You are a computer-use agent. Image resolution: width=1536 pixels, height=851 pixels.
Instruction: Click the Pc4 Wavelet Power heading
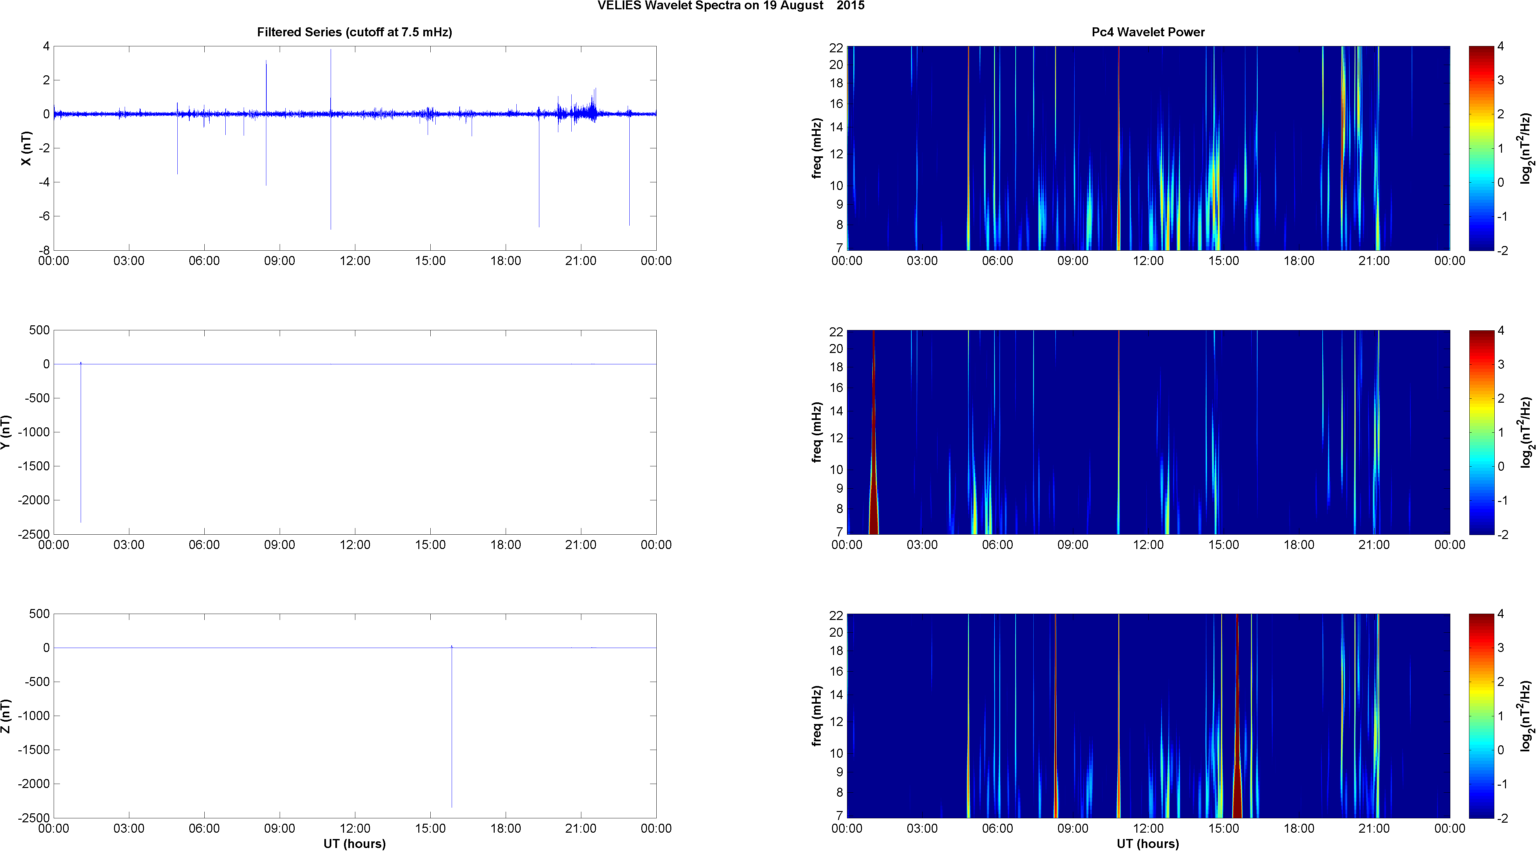pos(1147,32)
